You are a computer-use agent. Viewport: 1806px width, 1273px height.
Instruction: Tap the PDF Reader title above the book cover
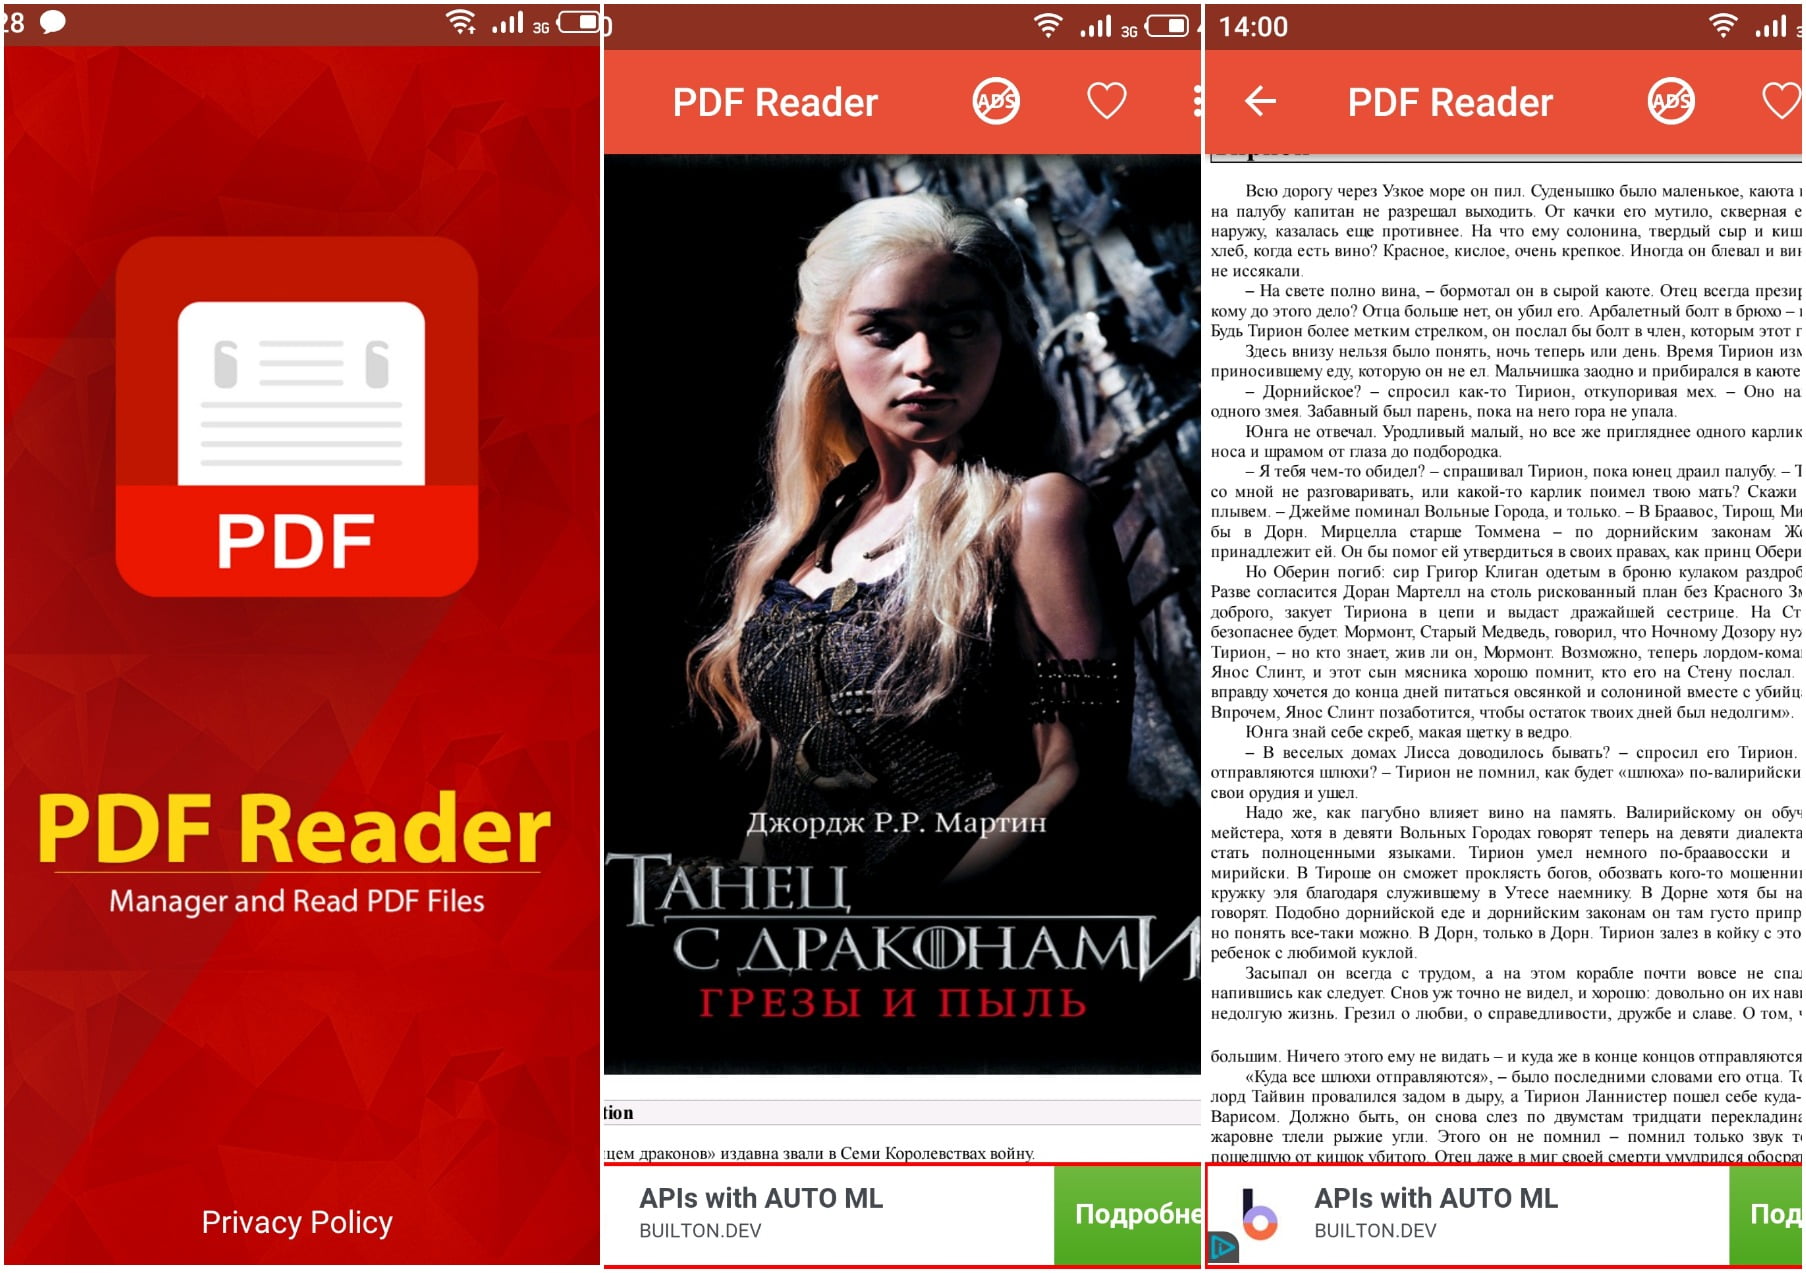click(775, 102)
